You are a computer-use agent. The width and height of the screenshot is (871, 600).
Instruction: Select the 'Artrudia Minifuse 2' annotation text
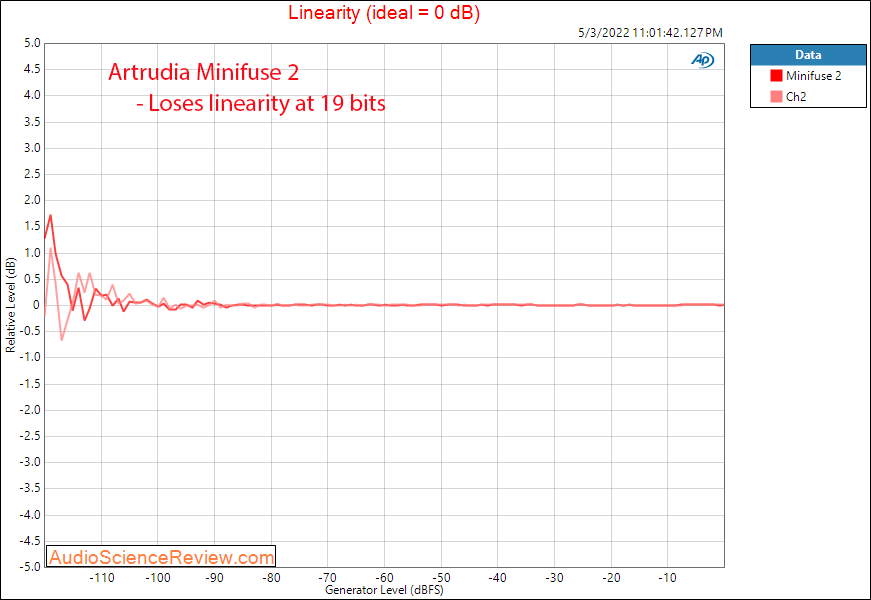[203, 72]
